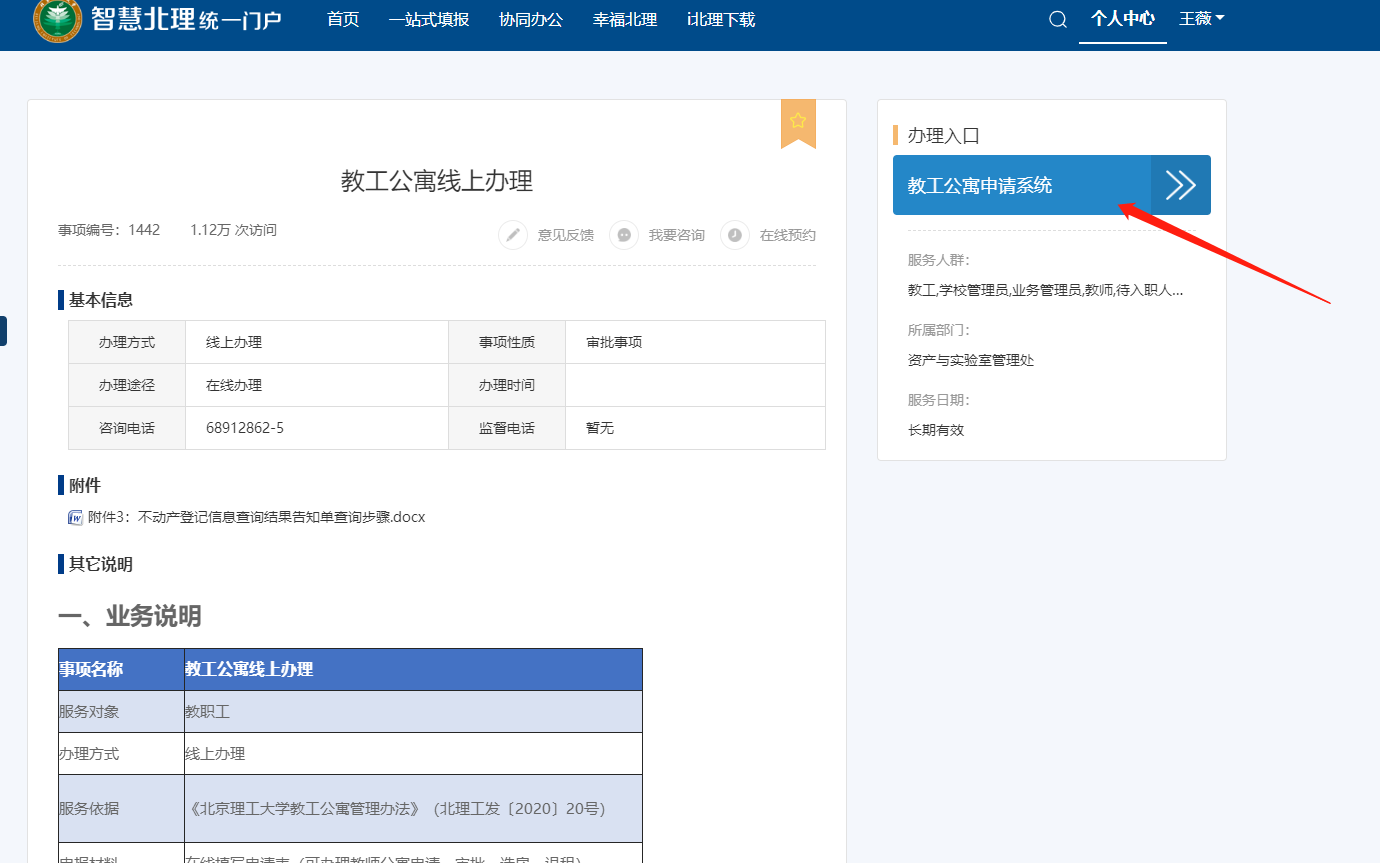The image size is (1380, 863).
Task: Switch to the 个人中心 tab
Action: [1122, 19]
